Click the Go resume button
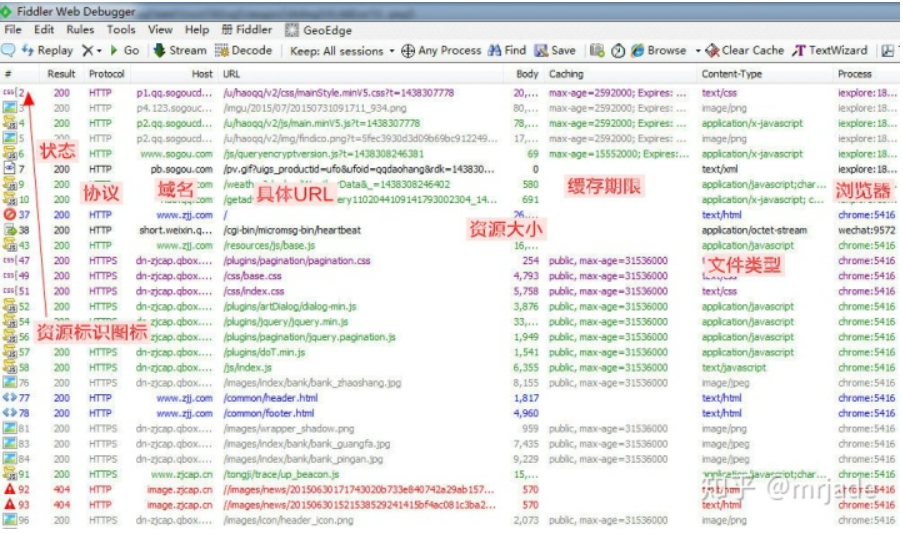 click(124, 51)
